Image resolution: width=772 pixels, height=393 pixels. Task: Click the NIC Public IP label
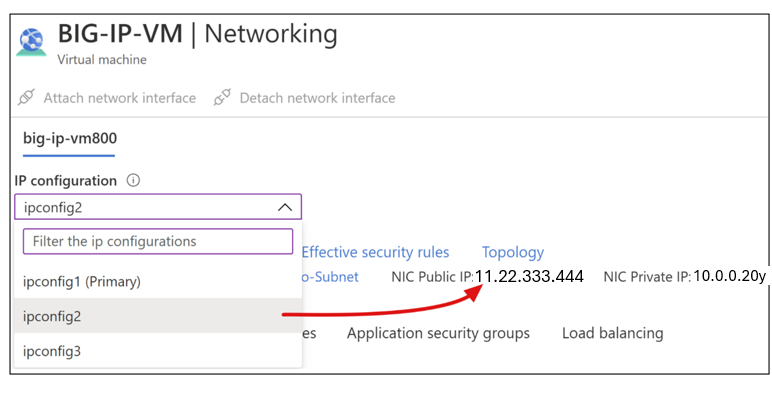pos(432,277)
